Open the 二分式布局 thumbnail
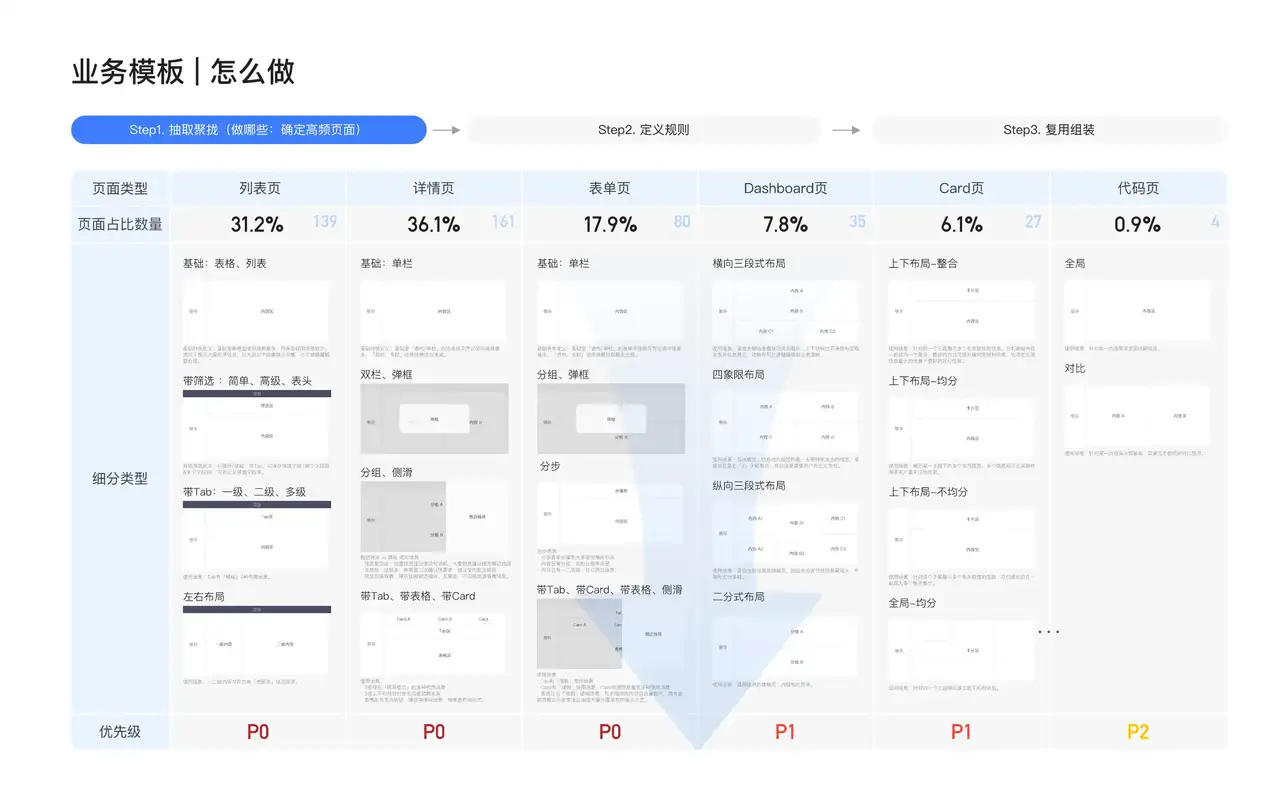Image resolution: width=1280 pixels, height=800 pixels. pyautogui.click(x=786, y=645)
